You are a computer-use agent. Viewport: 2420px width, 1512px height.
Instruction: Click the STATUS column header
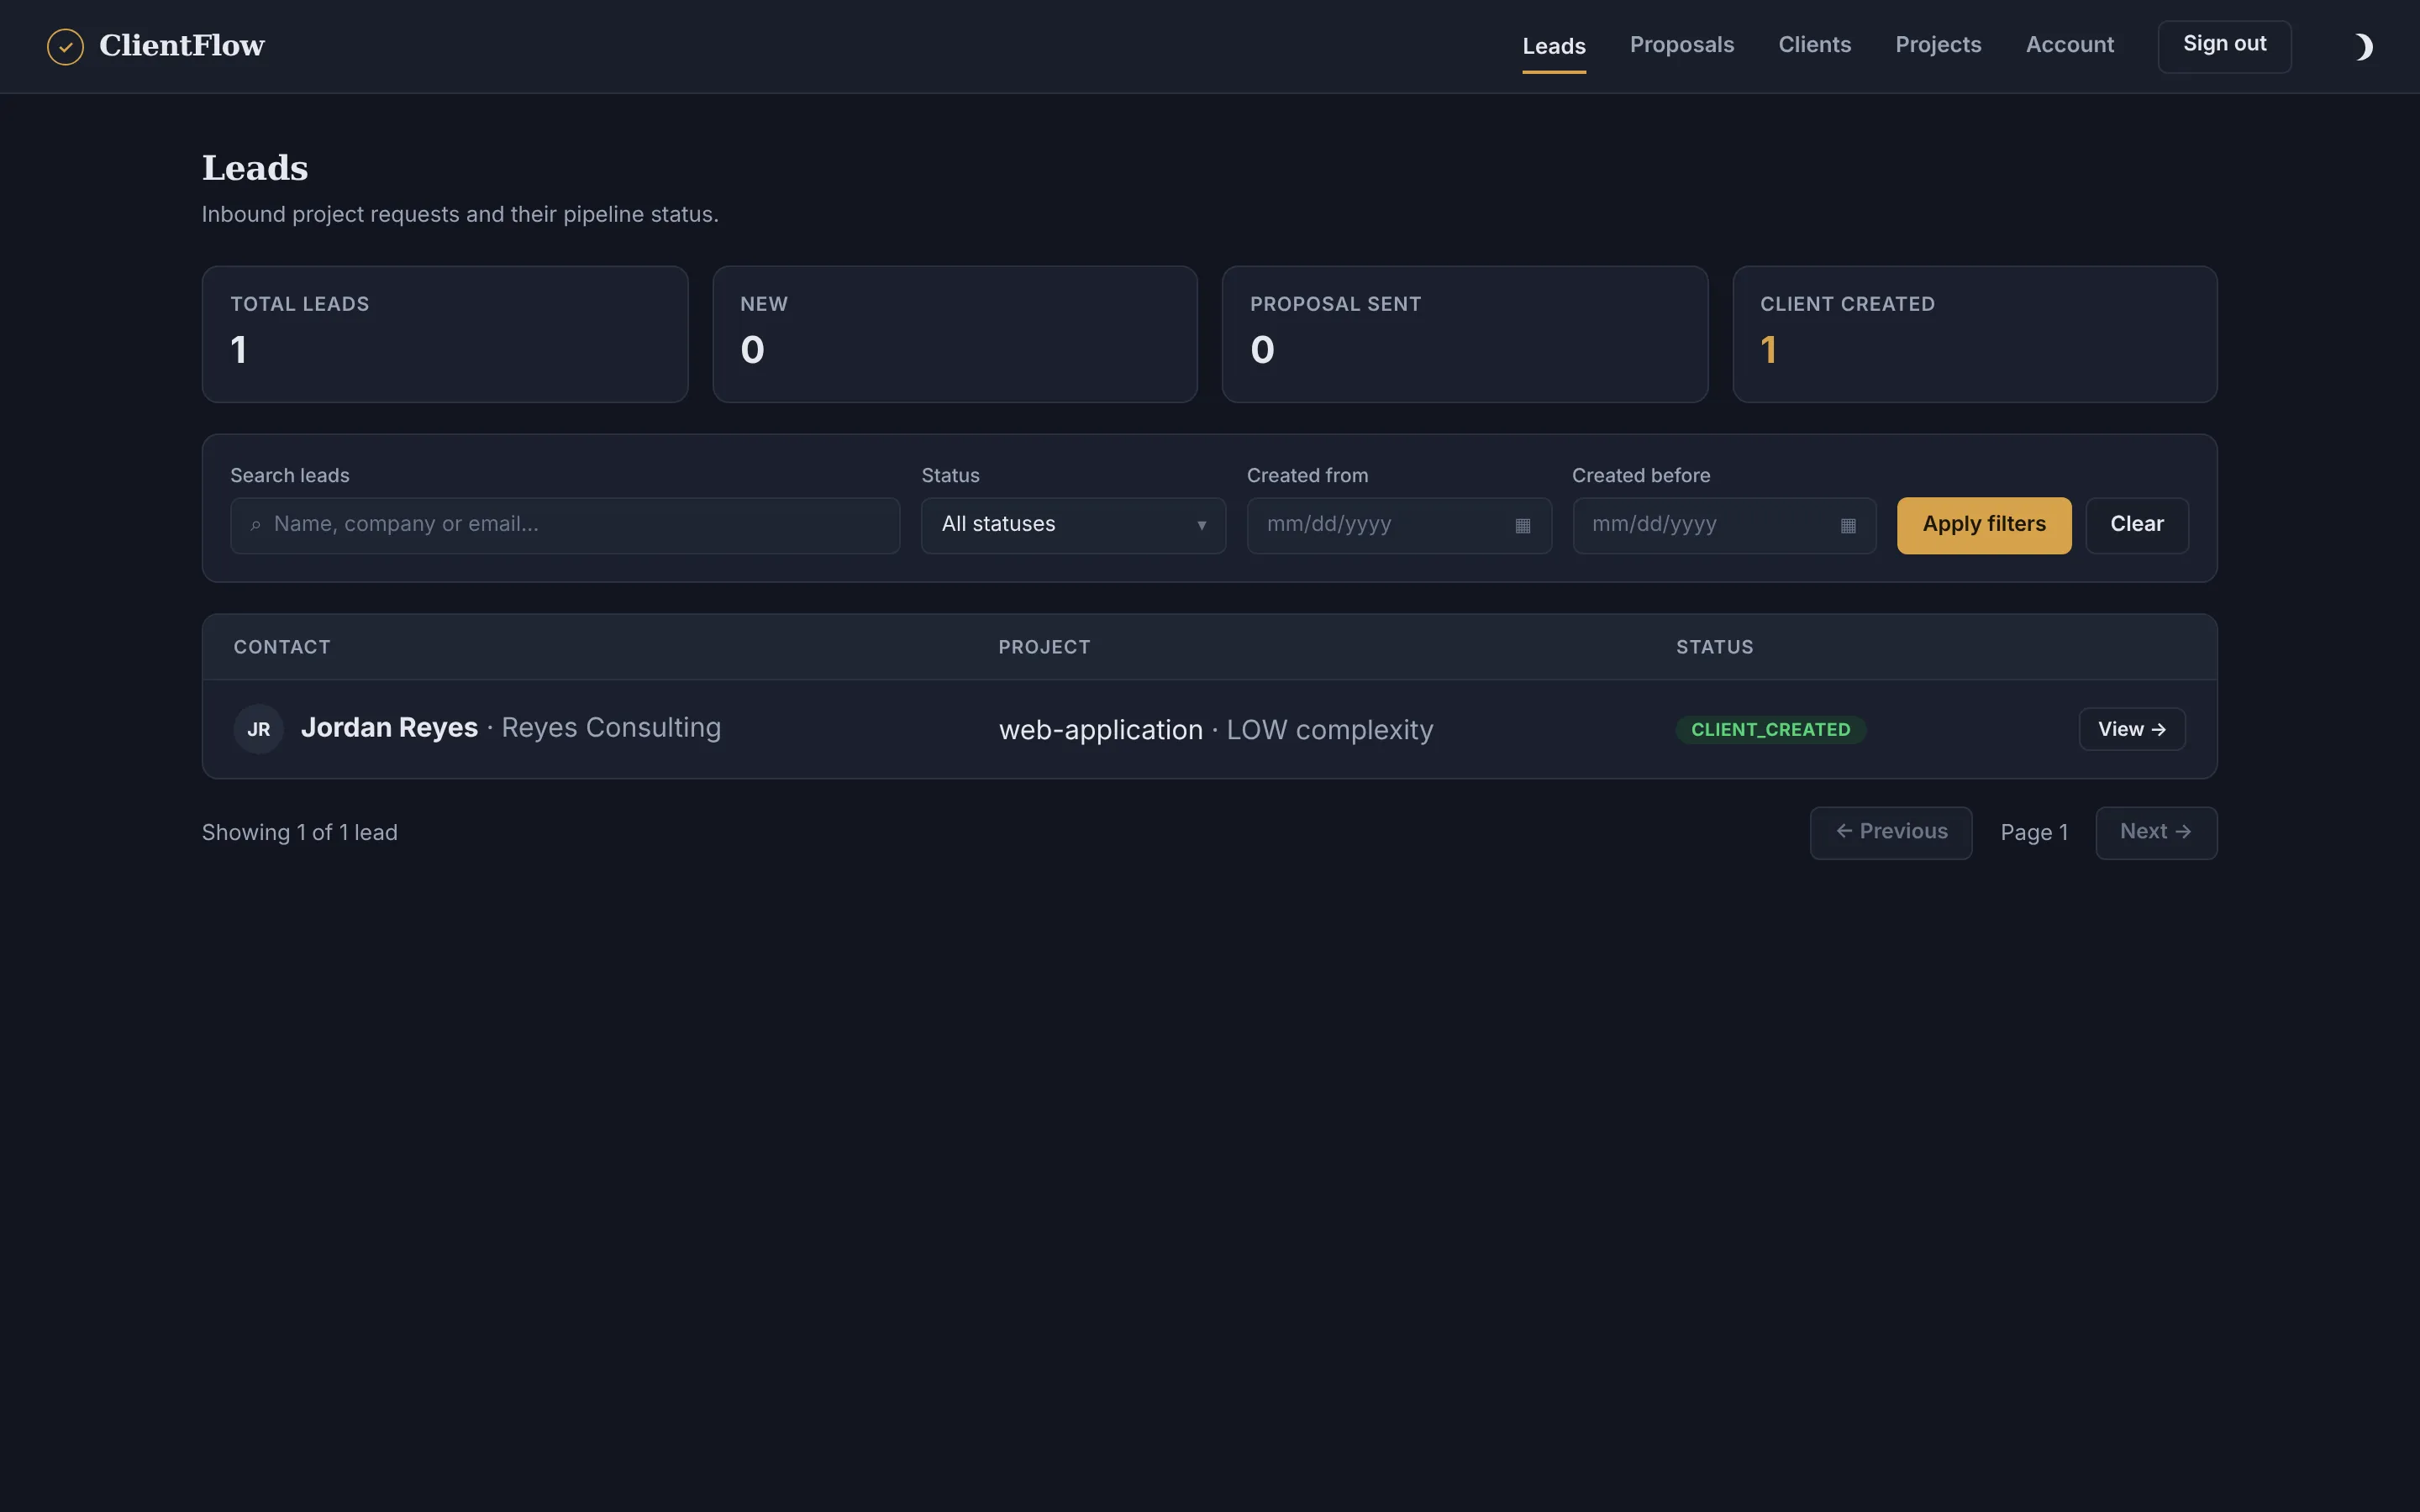(1714, 647)
